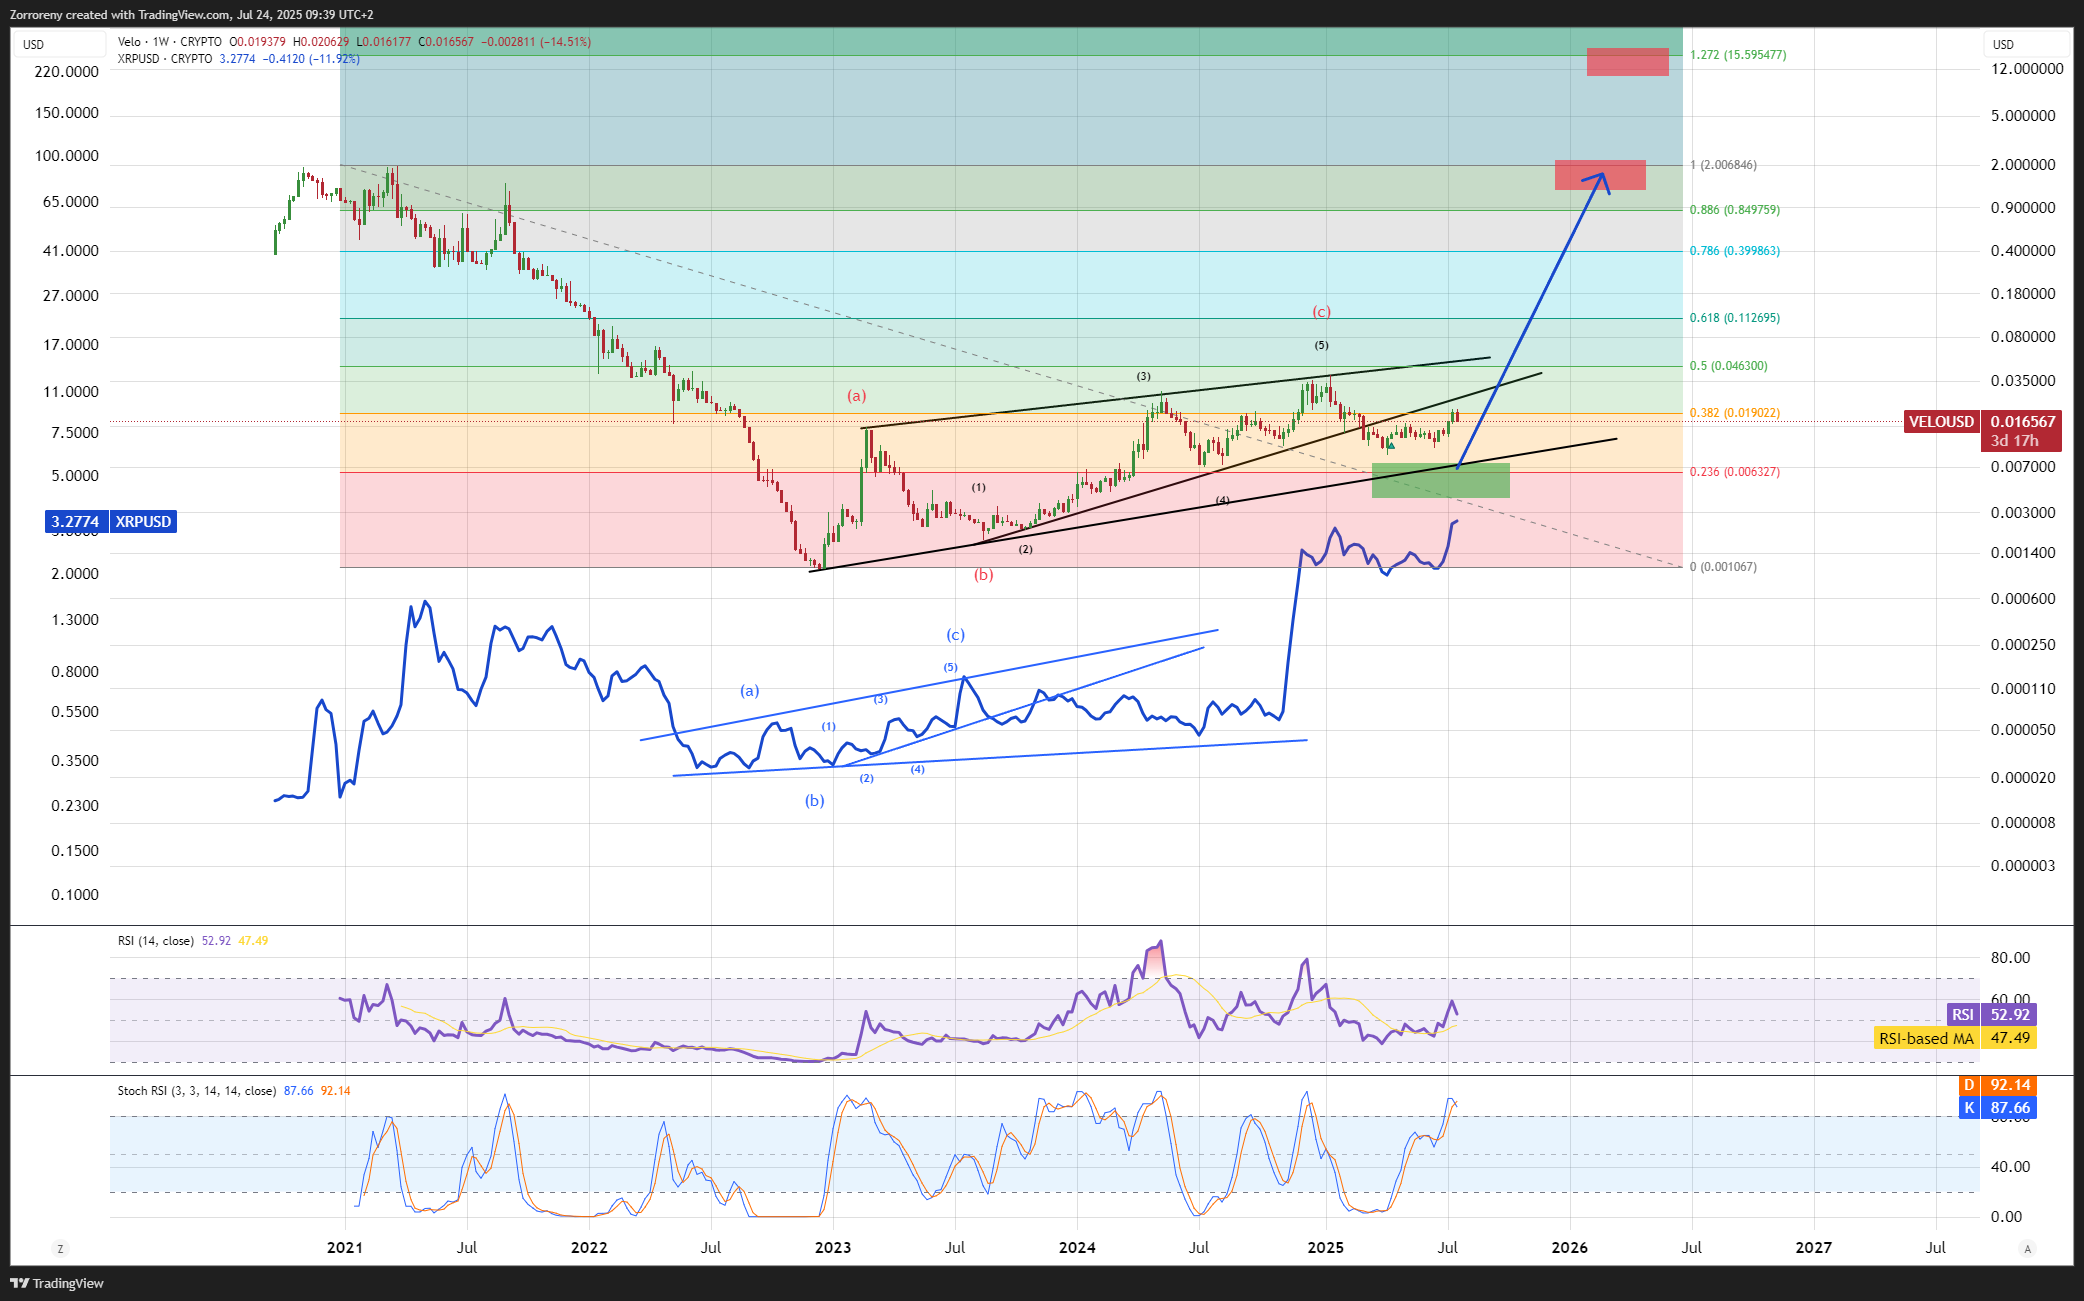Viewport: 2084px width, 1301px height.
Task: Click 2021 on the time axis
Action: [345, 1248]
